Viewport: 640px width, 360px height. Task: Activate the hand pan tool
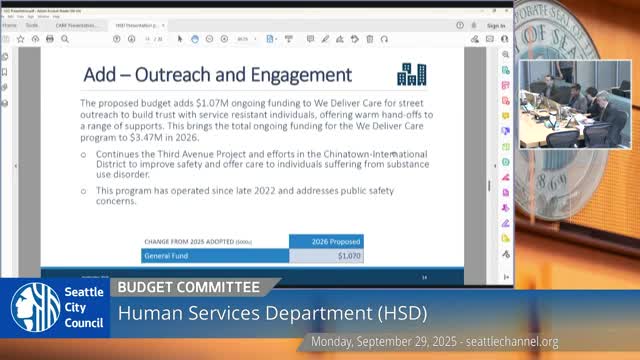coord(195,39)
